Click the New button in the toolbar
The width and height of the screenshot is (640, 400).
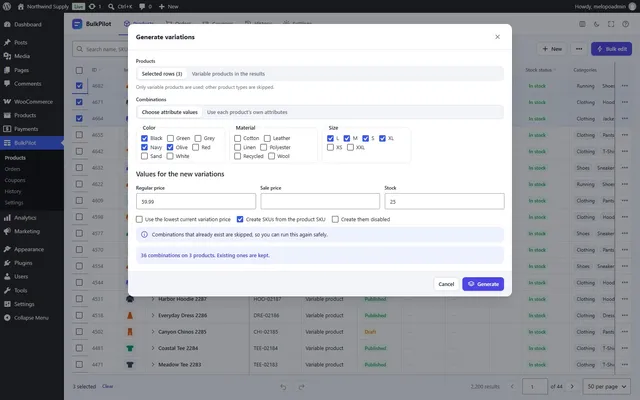[x=551, y=49]
